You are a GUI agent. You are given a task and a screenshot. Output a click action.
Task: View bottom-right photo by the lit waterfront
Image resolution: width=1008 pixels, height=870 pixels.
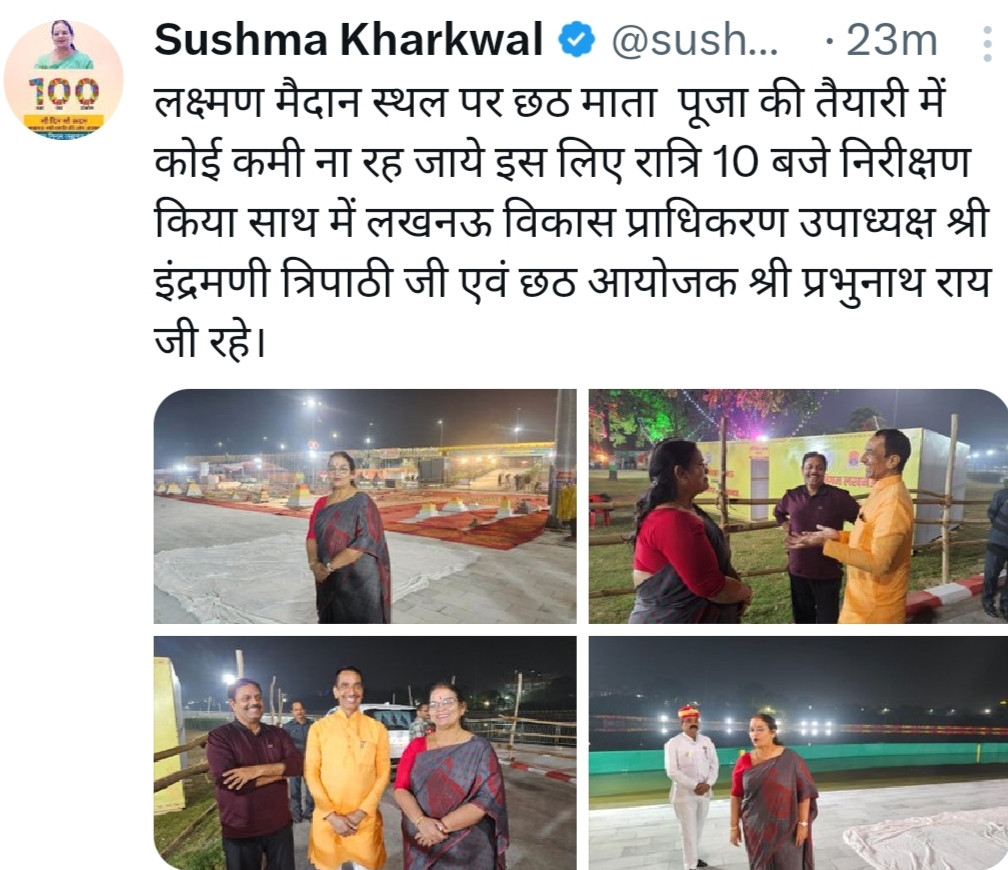coord(798,753)
